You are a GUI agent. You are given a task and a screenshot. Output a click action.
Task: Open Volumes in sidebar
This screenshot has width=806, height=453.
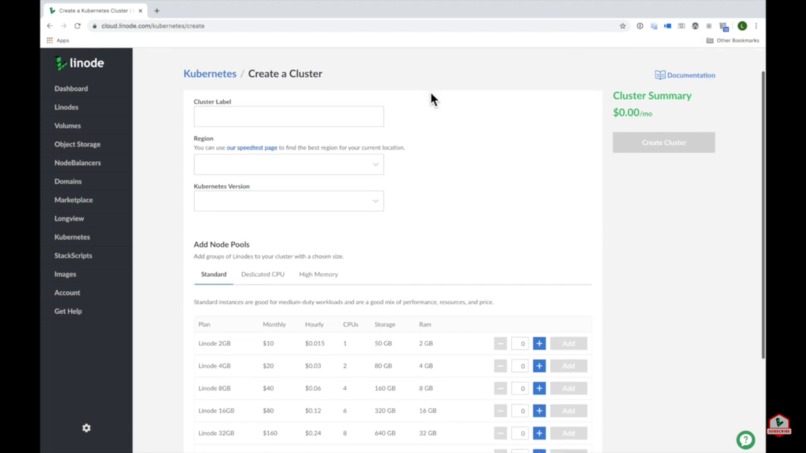pos(67,125)
